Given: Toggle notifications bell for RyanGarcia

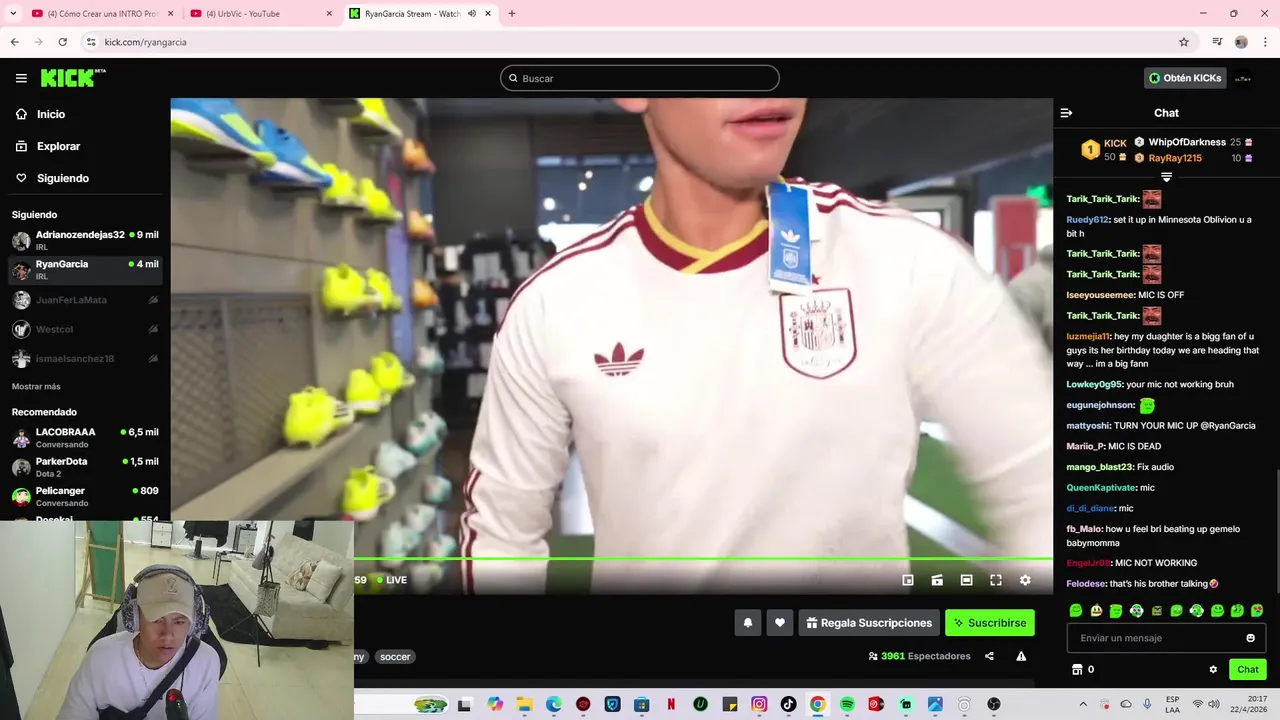Looking at the screenshot, I should click(x=747, y=623).
